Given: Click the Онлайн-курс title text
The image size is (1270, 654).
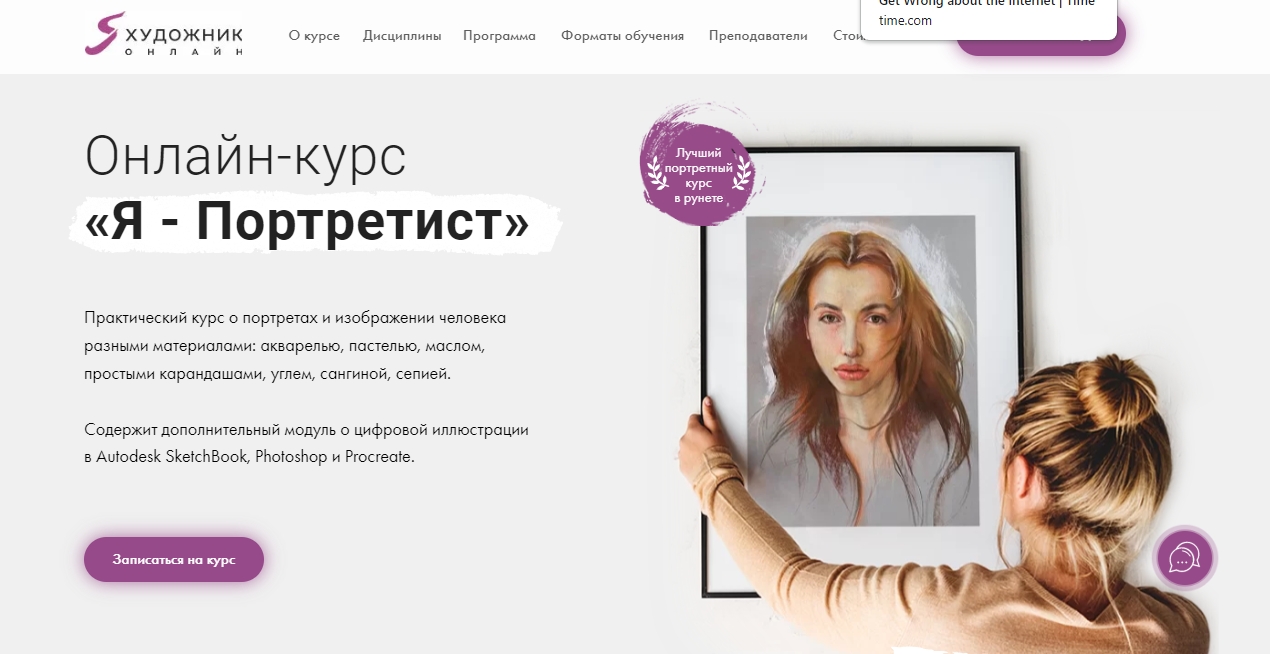Looking at the screenshot, I should tap(246, 156).
